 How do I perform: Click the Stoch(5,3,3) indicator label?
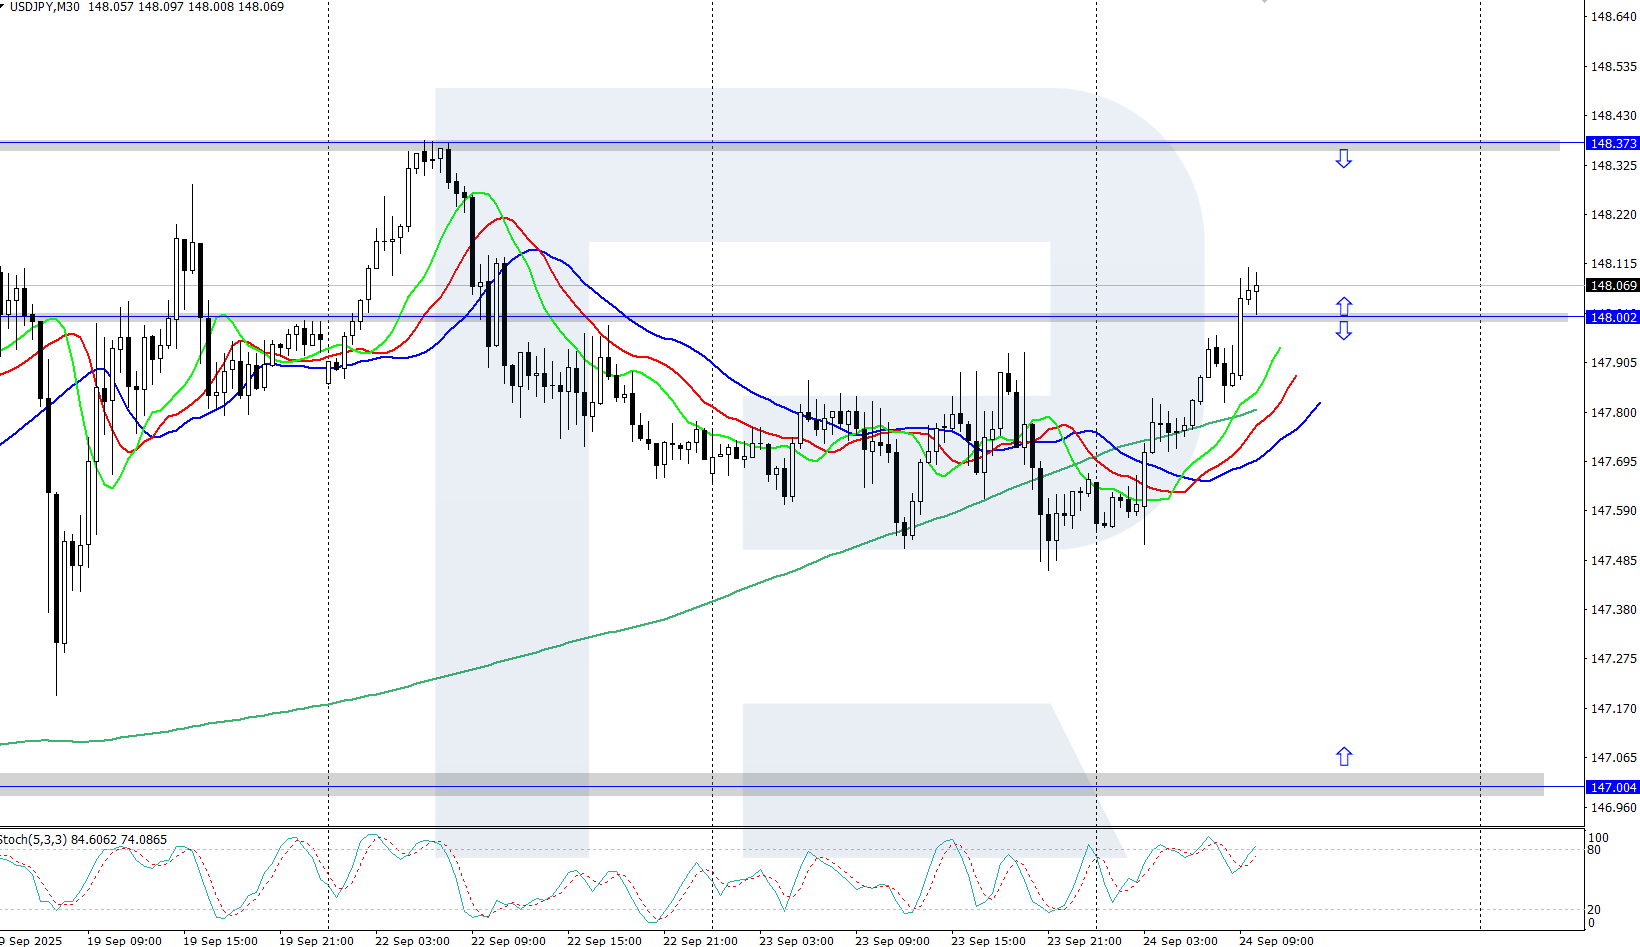34,840
